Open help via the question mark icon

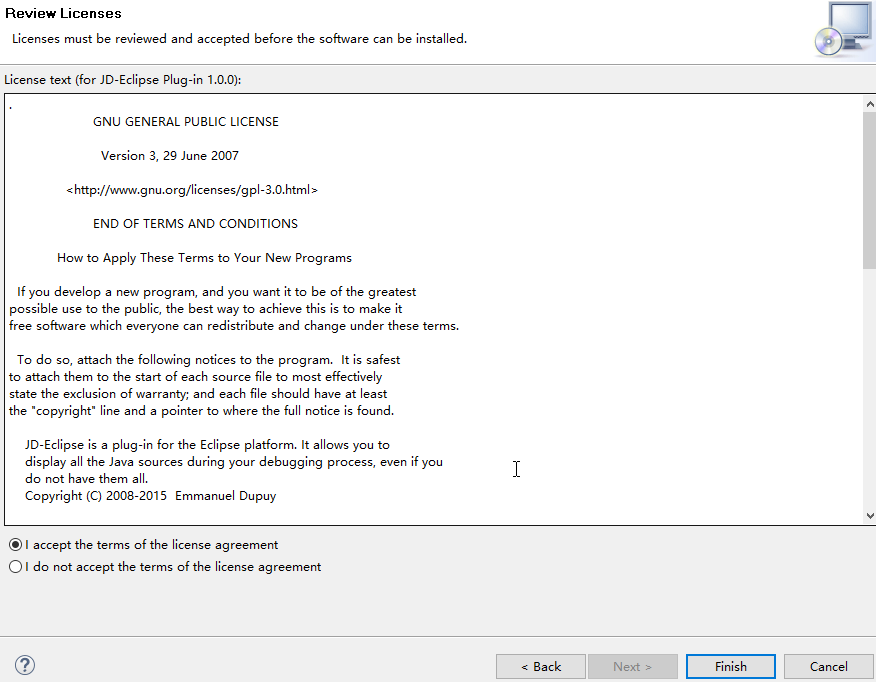[24, 664]
